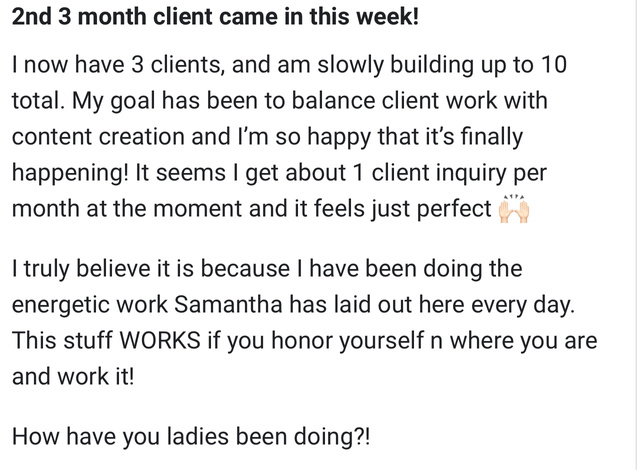
Task: Click the name Samantha in the post
Action: [228, 304]
